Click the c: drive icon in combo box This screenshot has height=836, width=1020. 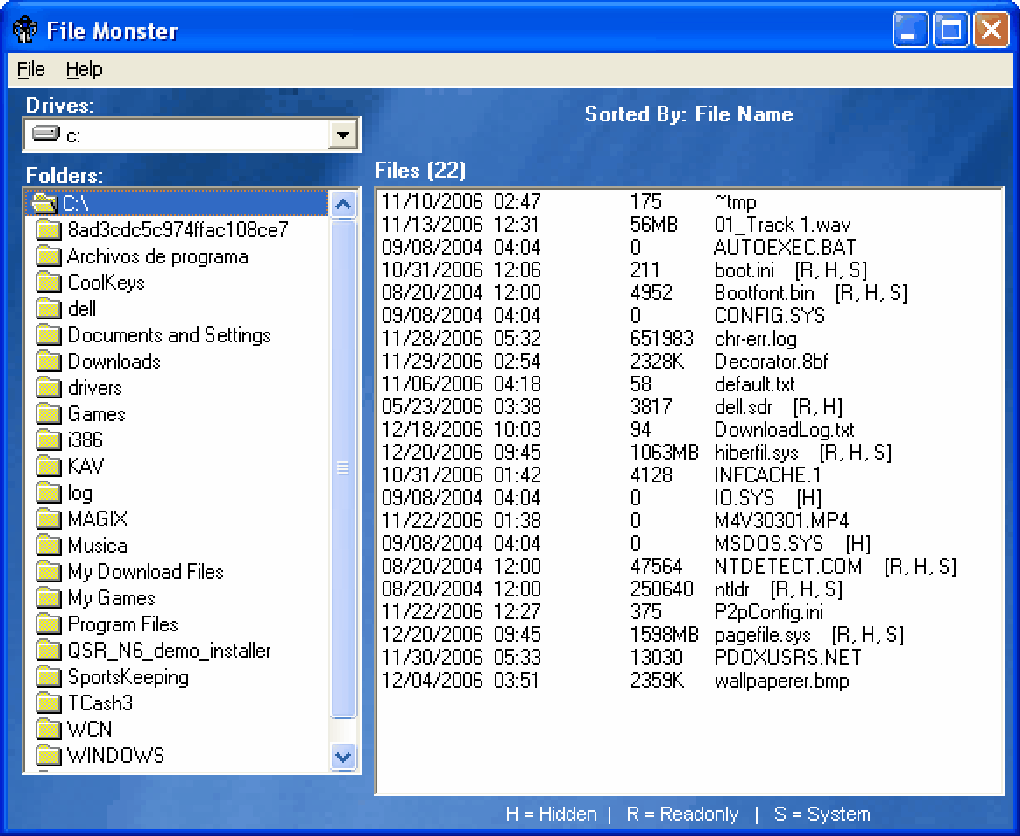46,134
